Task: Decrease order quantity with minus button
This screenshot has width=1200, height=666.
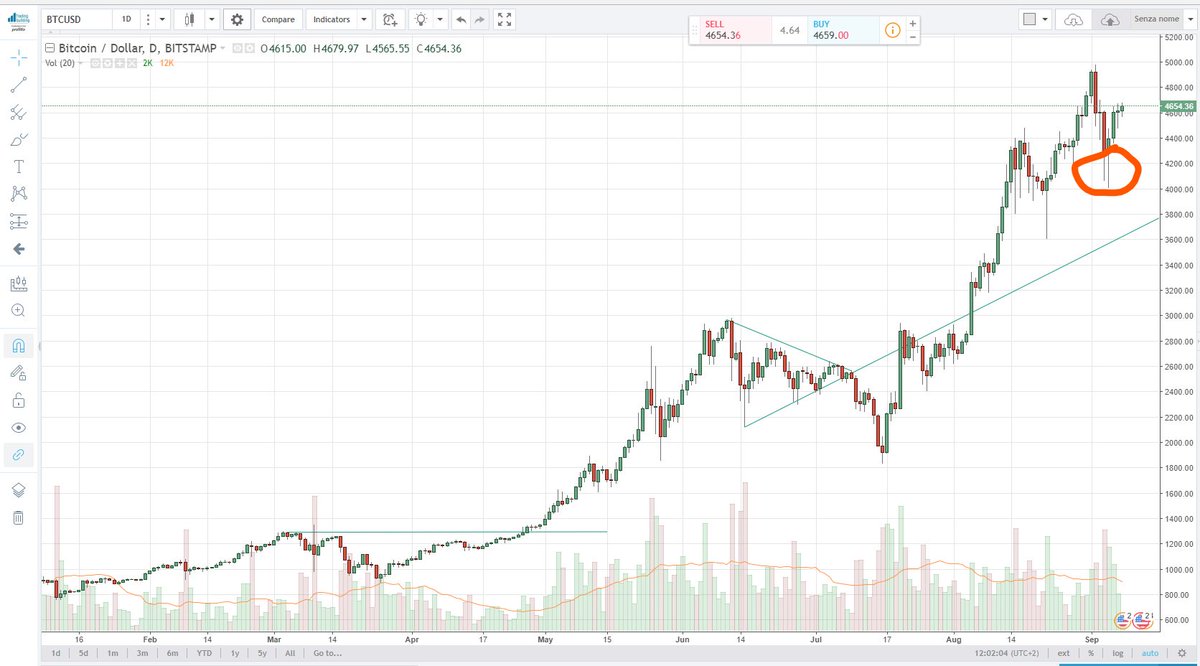Action: pos(913,37)
